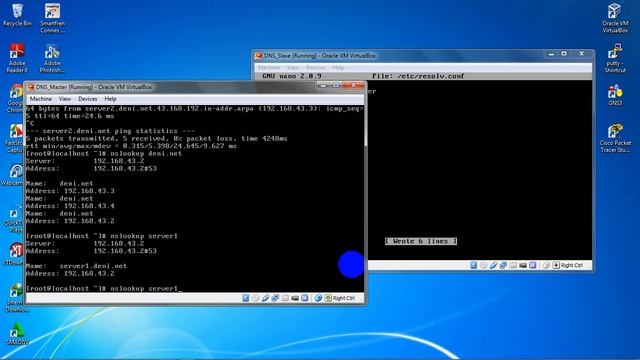640x360 pixels.
Task: Click keyboard capture indicator in DNS_Slave status bar
Action: 556,265
